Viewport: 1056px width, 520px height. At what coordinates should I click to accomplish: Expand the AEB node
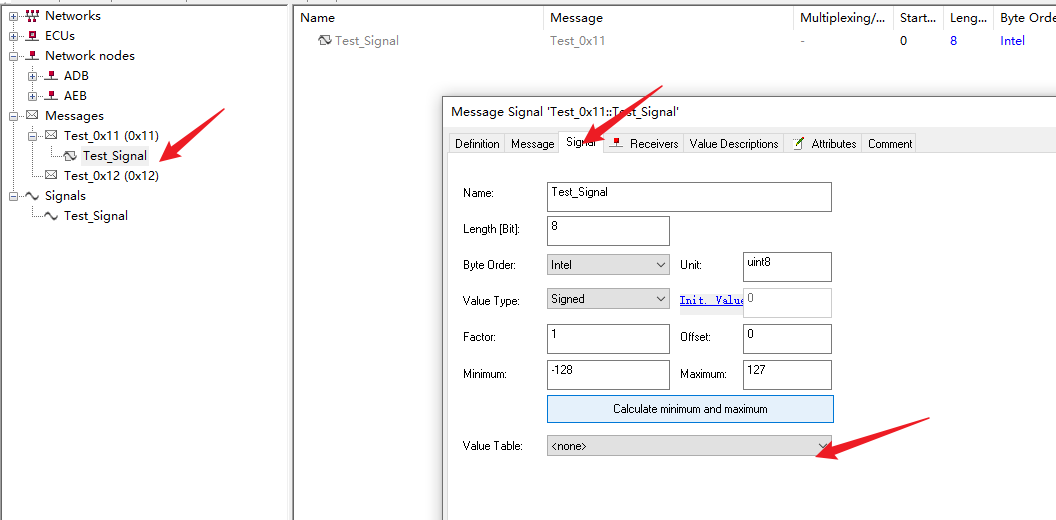pos(32,96)
